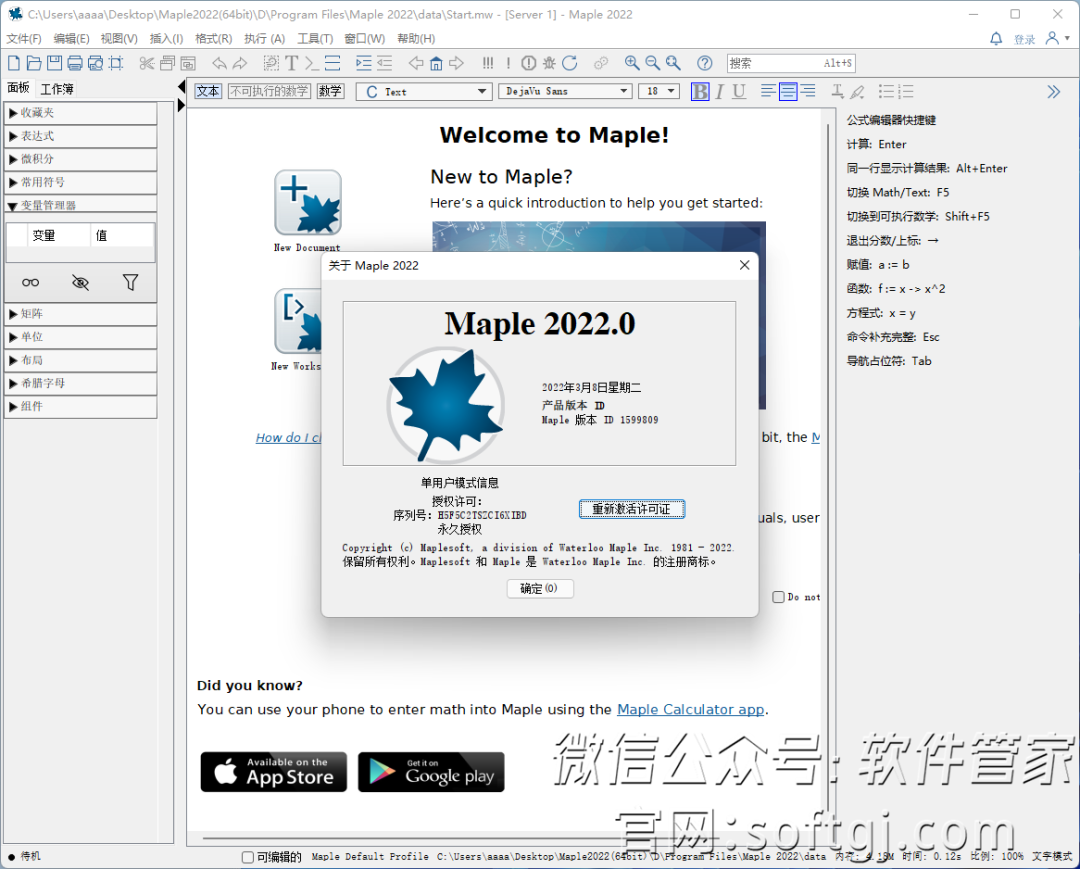
Task: Click in the 搜索 search field
Action: [791, 63]
